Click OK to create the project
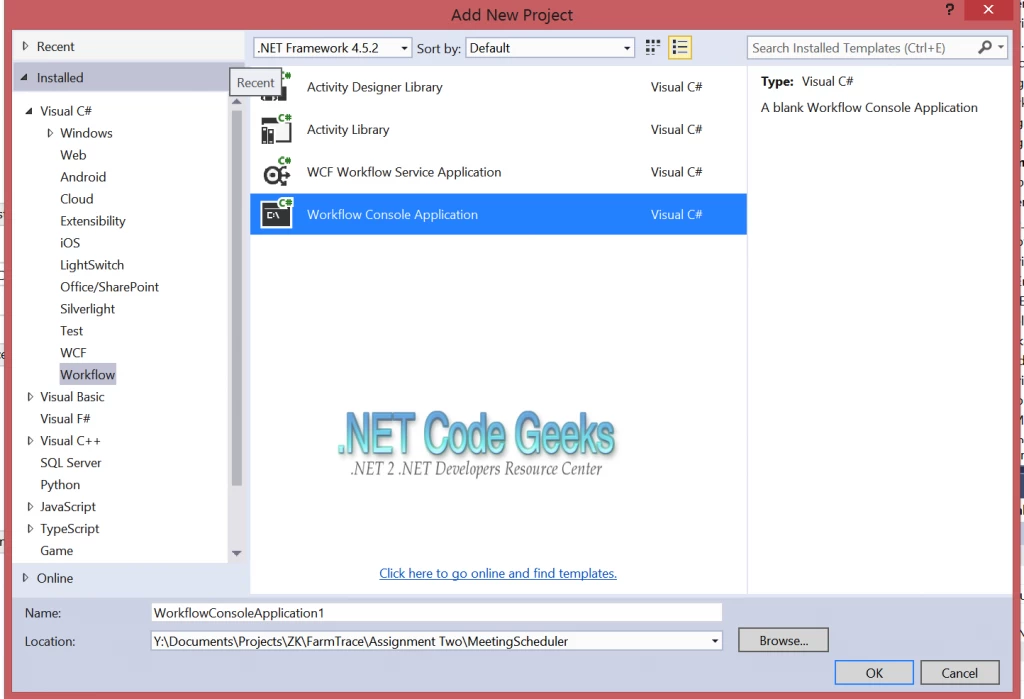The height and width of the screenshot is (699, 1024). pyautogui.click(x=873, y=672)
